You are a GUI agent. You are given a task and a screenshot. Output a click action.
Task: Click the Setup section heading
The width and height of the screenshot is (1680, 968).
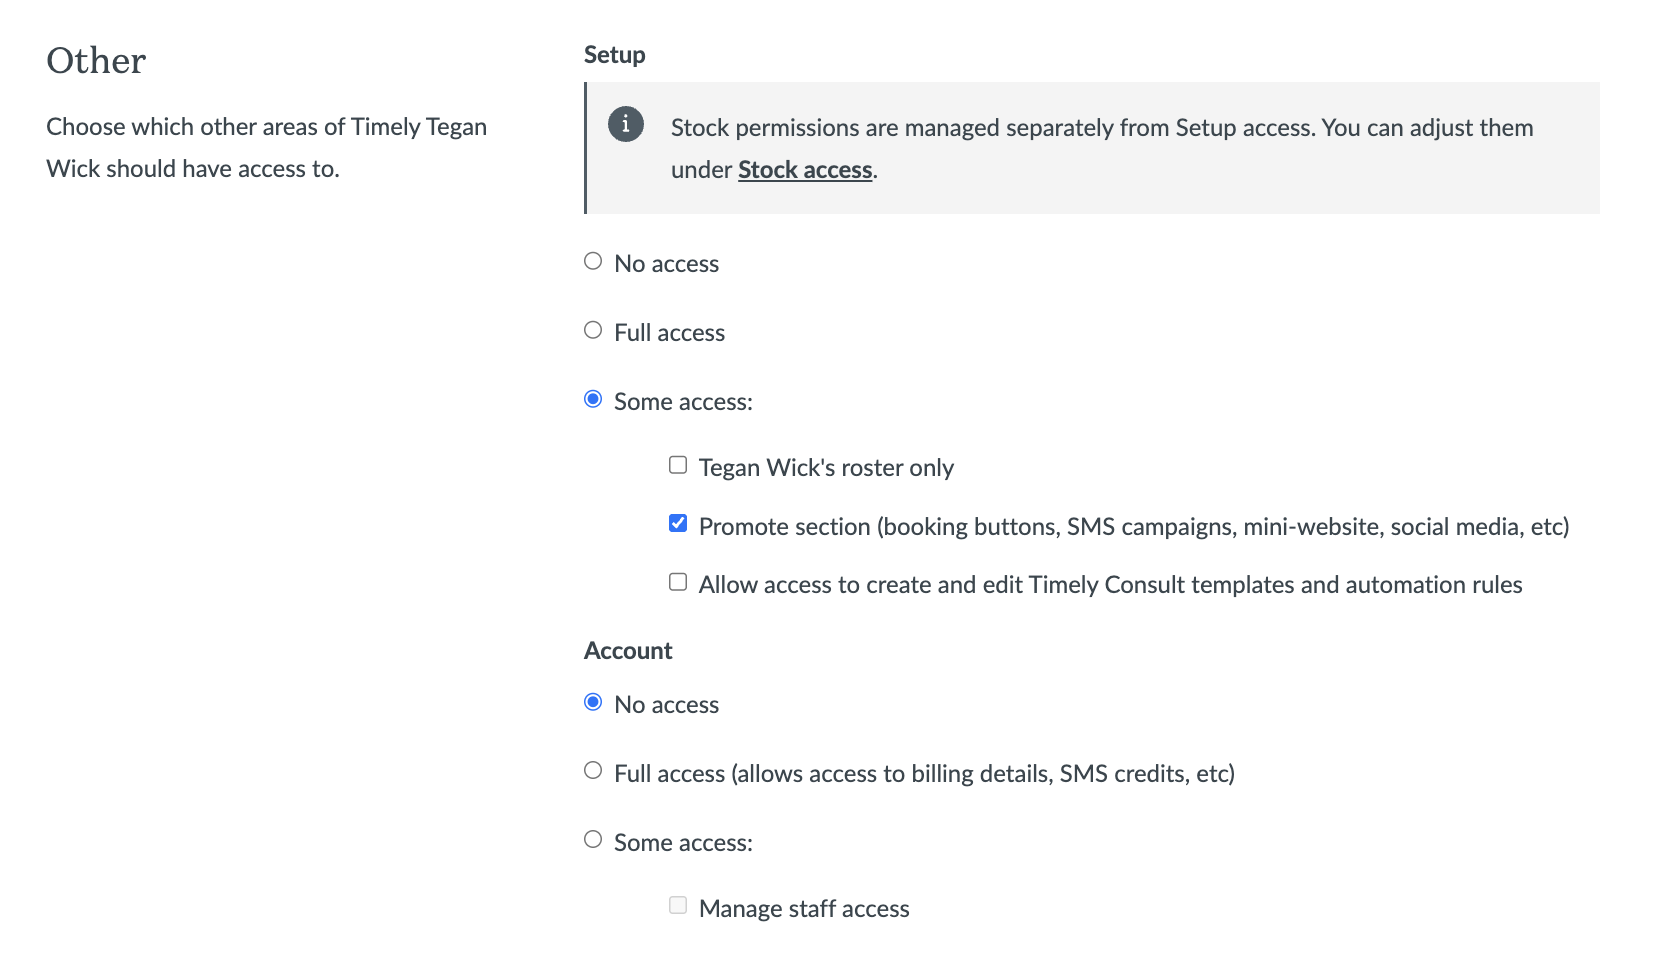[x=614, y=55]
